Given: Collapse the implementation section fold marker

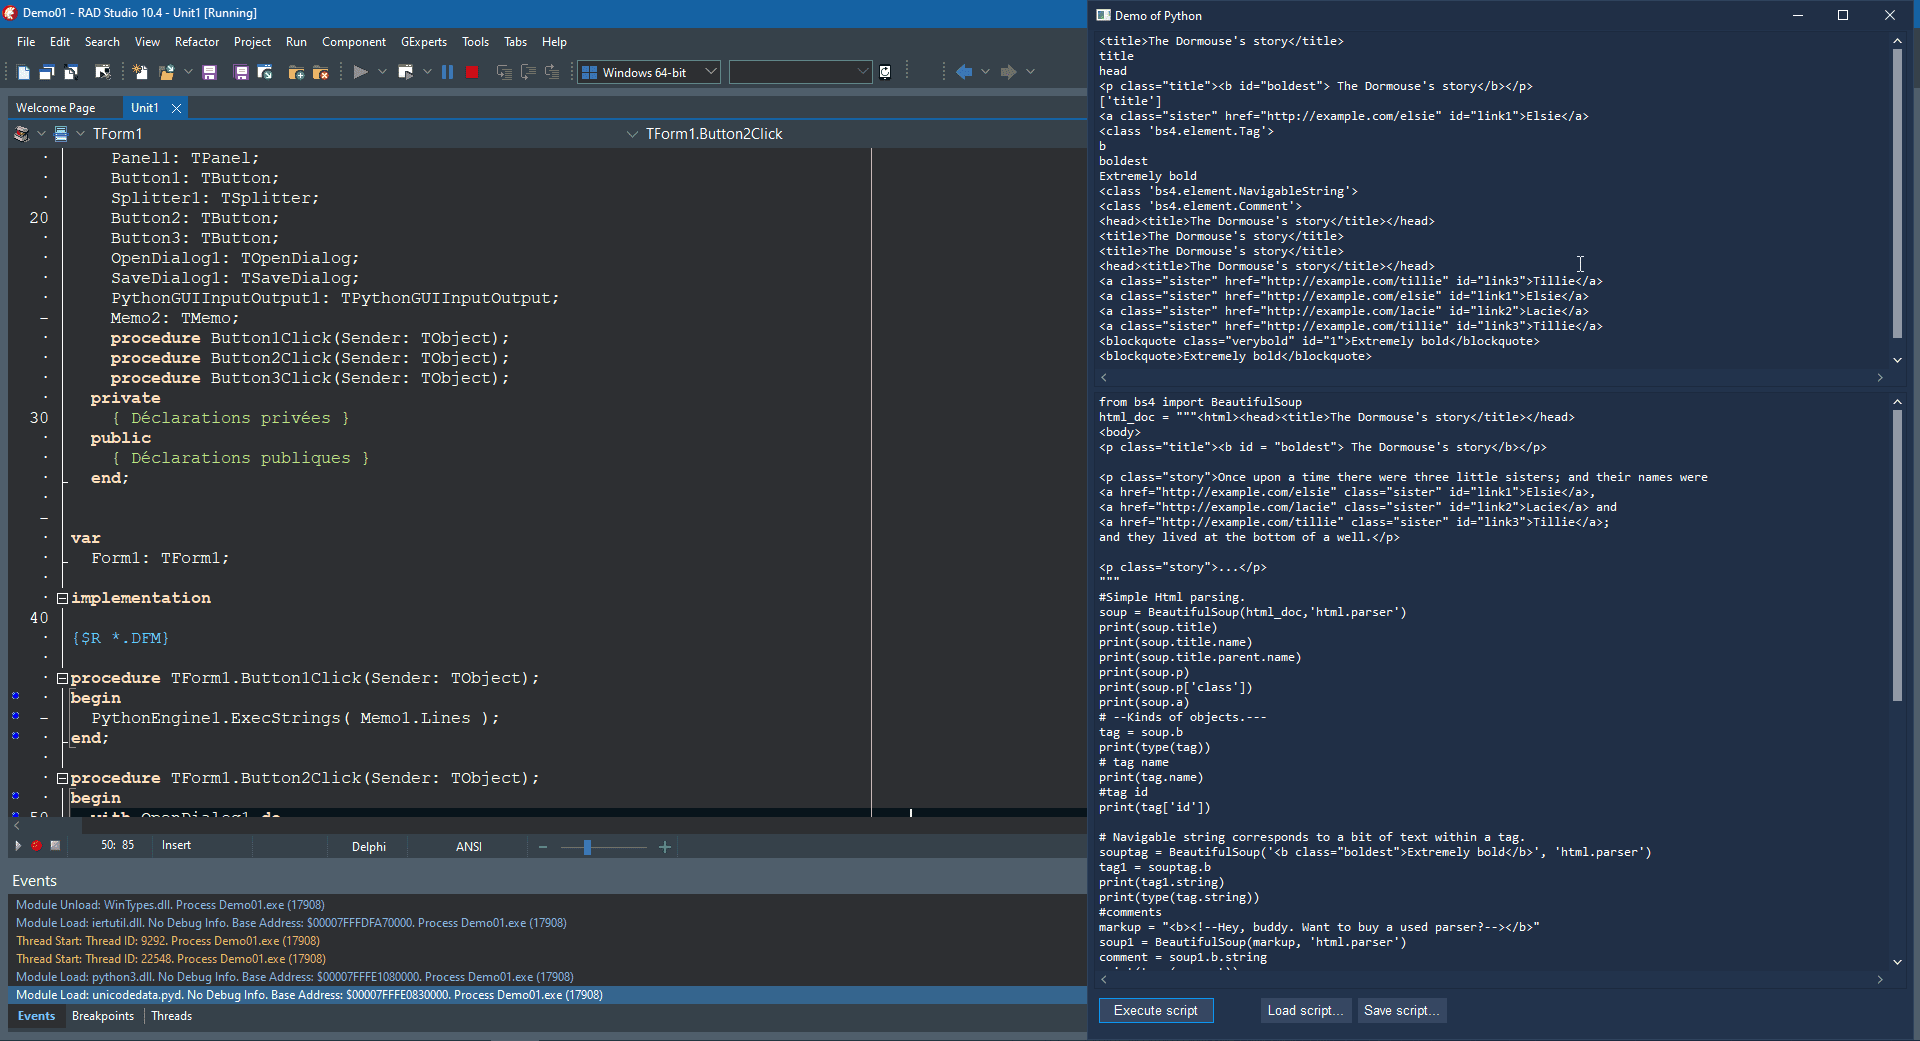Looking at the screenshot, I should (62, 598).
